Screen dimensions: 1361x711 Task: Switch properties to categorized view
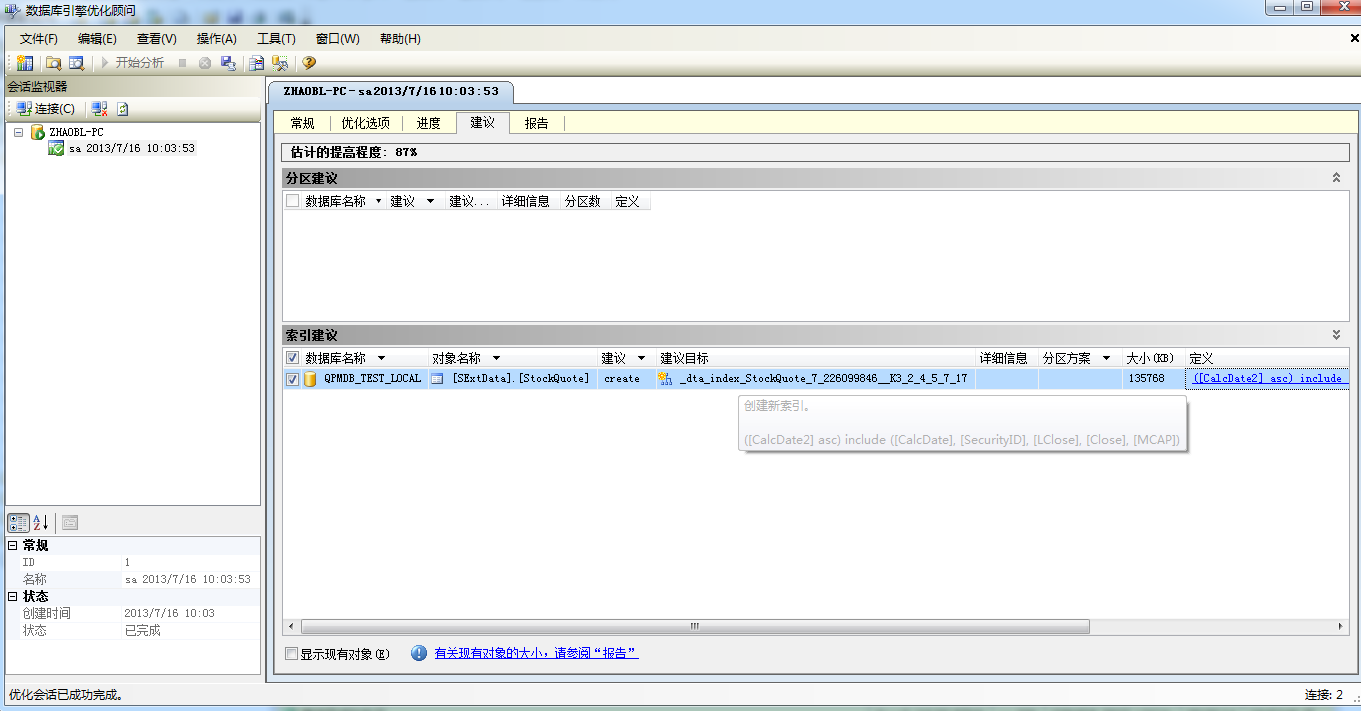18,522
